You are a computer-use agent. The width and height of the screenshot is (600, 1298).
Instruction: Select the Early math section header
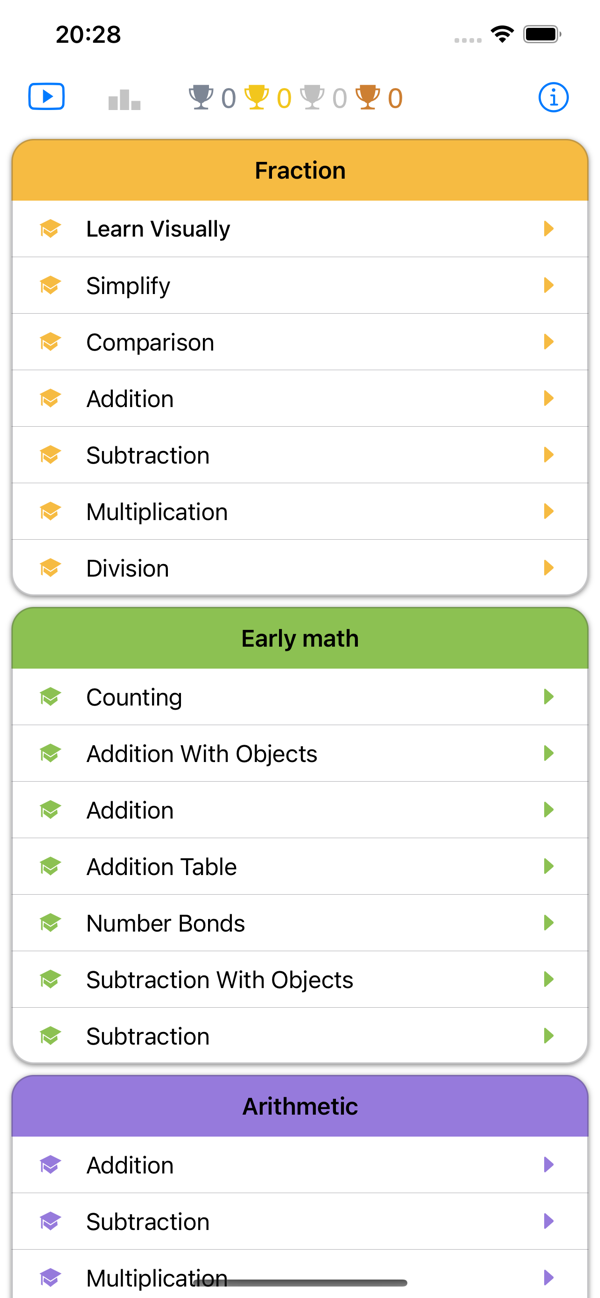[x=300, y=639]
